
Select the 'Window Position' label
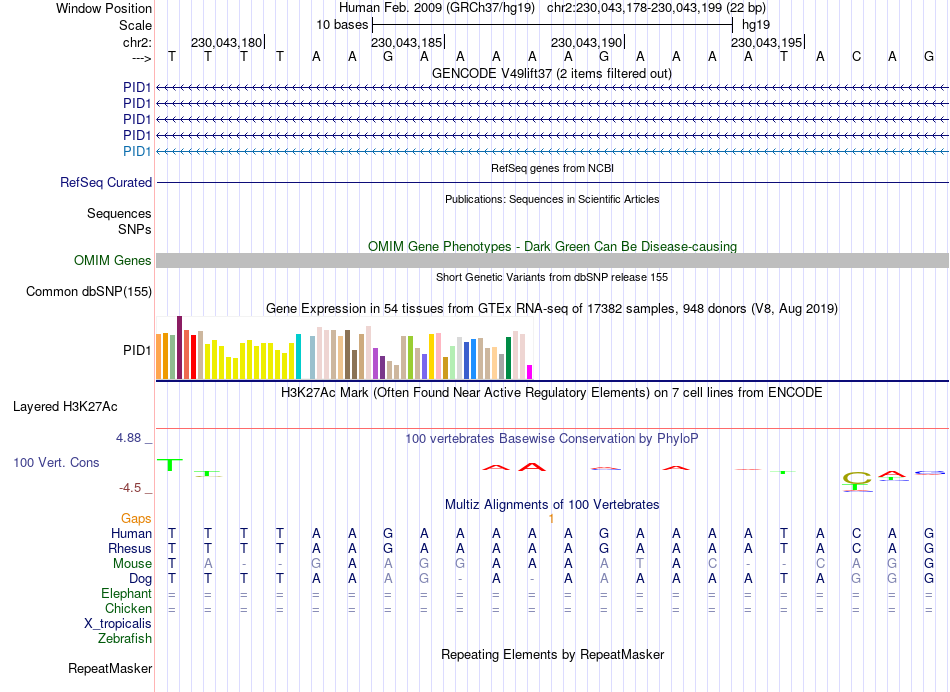click(x=104, y=8)
